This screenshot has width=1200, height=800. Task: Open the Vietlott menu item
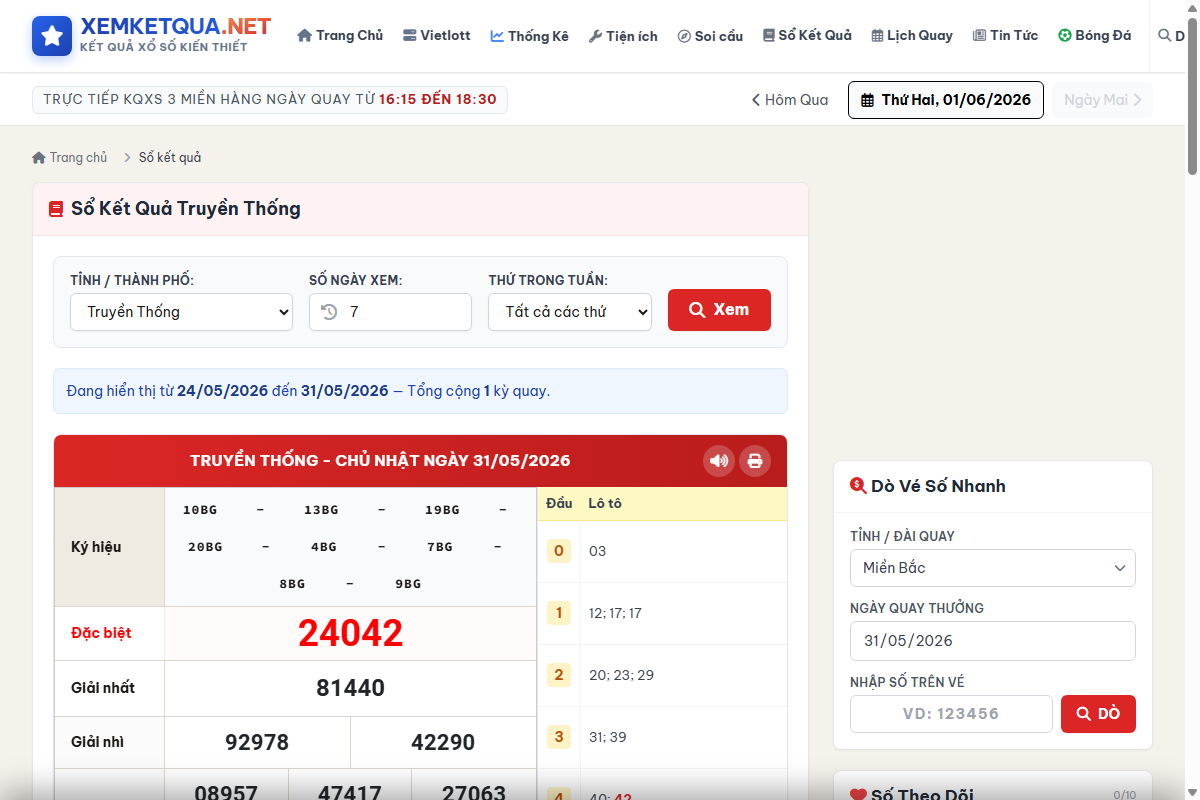[x=436, y=36]
